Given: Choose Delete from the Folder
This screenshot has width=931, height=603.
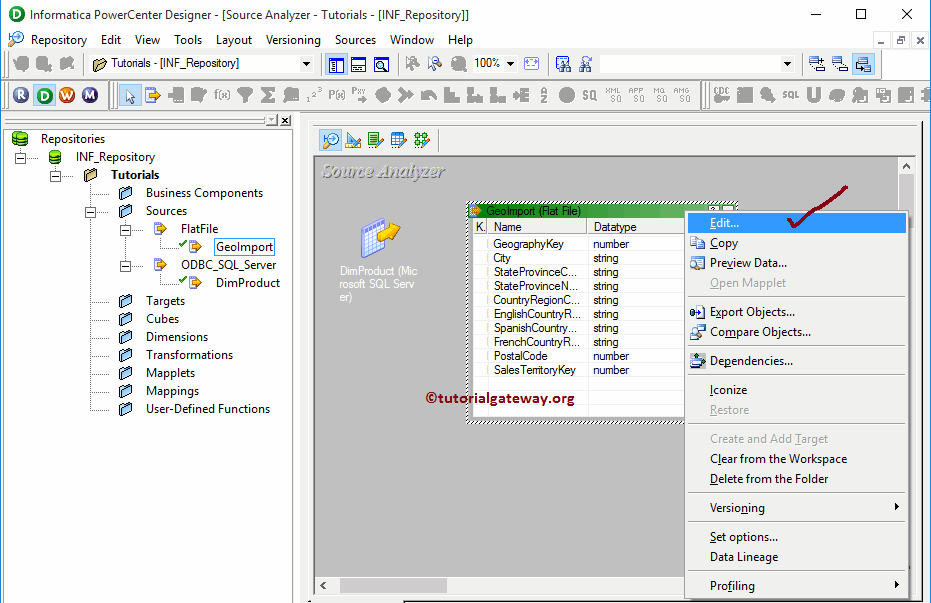Looking at the screenshot, I should click(x=796, y=479).
